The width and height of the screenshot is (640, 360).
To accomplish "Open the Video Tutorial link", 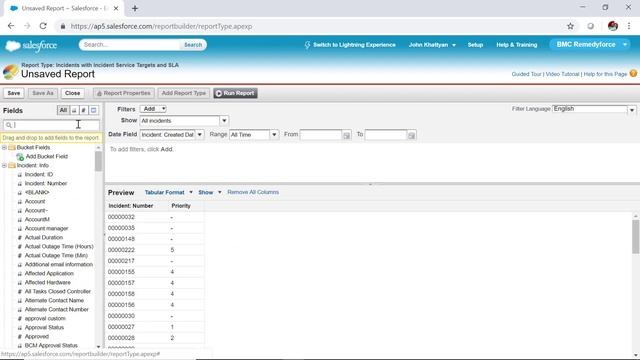I will pos(562,74).
